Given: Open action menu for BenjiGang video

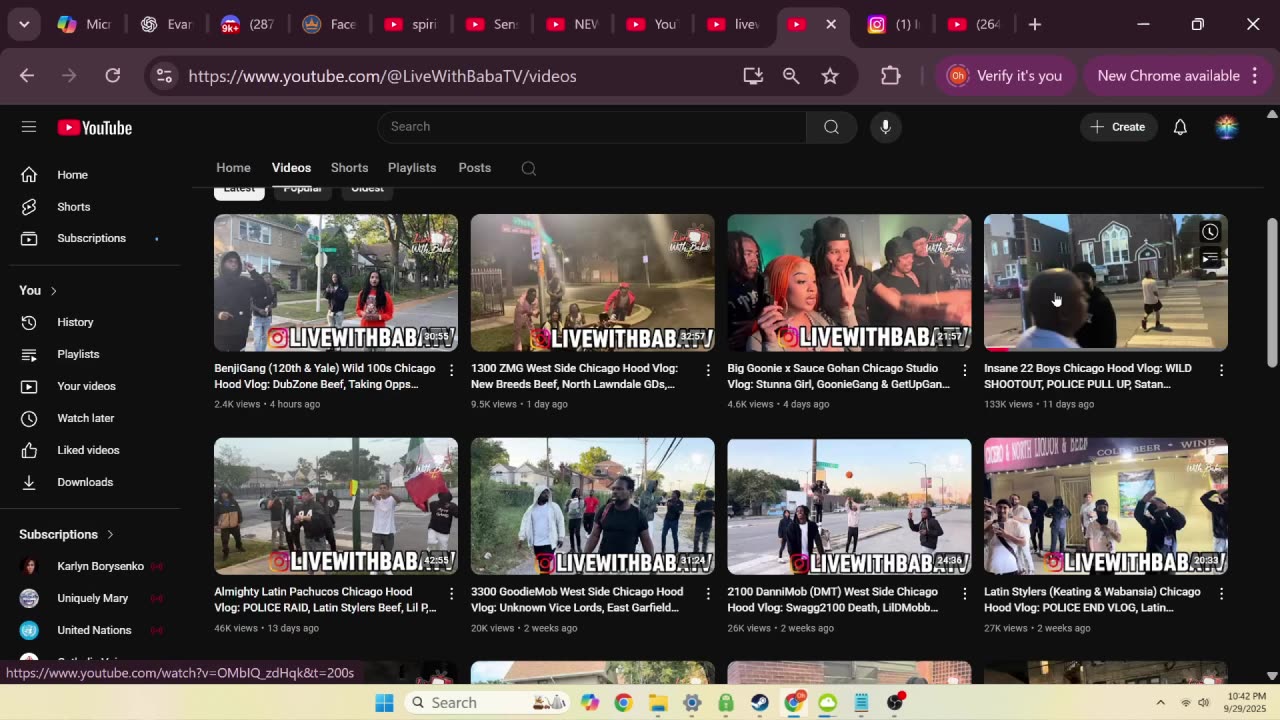Looking at the screenshot, I should [x=452, y=370].
